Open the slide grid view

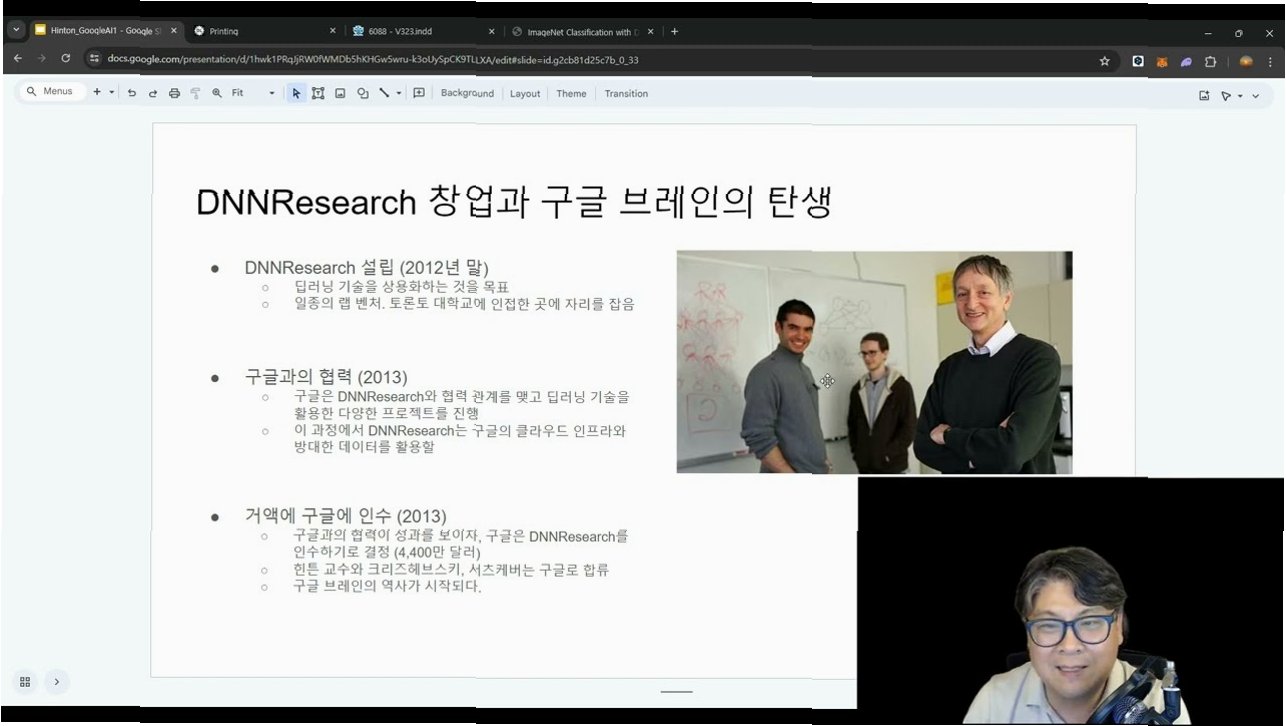click(x=25, y=682)
